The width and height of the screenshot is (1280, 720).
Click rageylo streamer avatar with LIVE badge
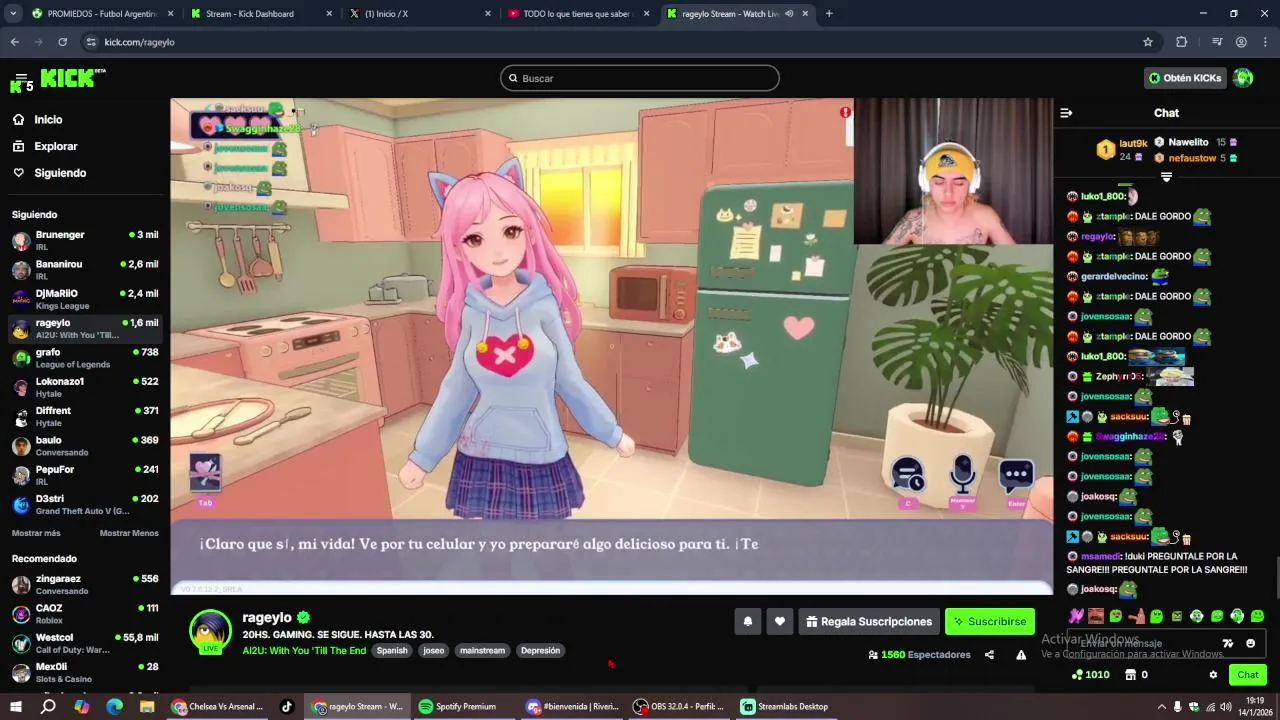(211, 631)
